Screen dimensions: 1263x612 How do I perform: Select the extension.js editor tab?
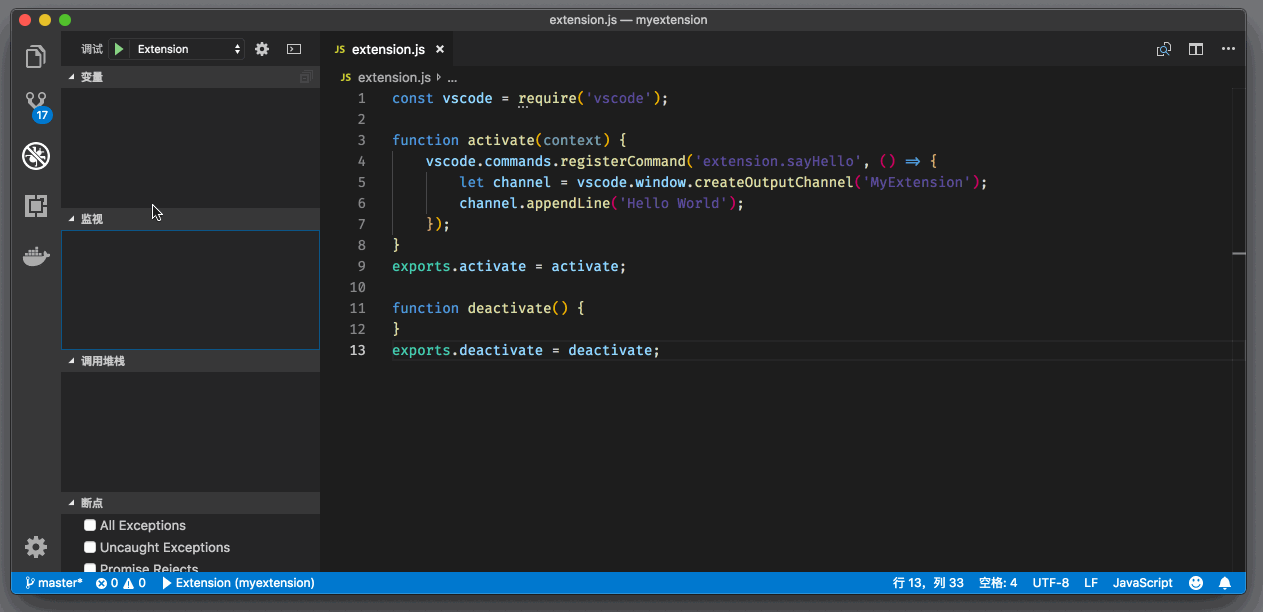(387, 49)
